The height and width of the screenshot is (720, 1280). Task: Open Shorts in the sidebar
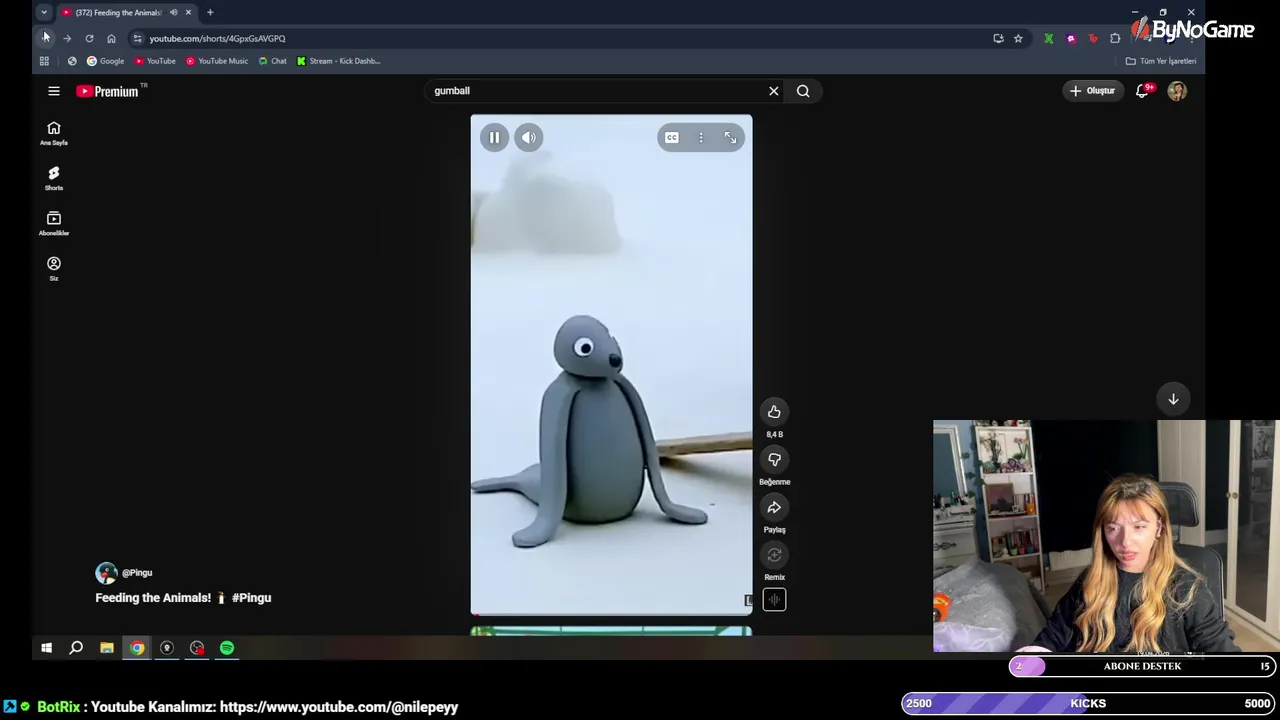click(54, 178)
